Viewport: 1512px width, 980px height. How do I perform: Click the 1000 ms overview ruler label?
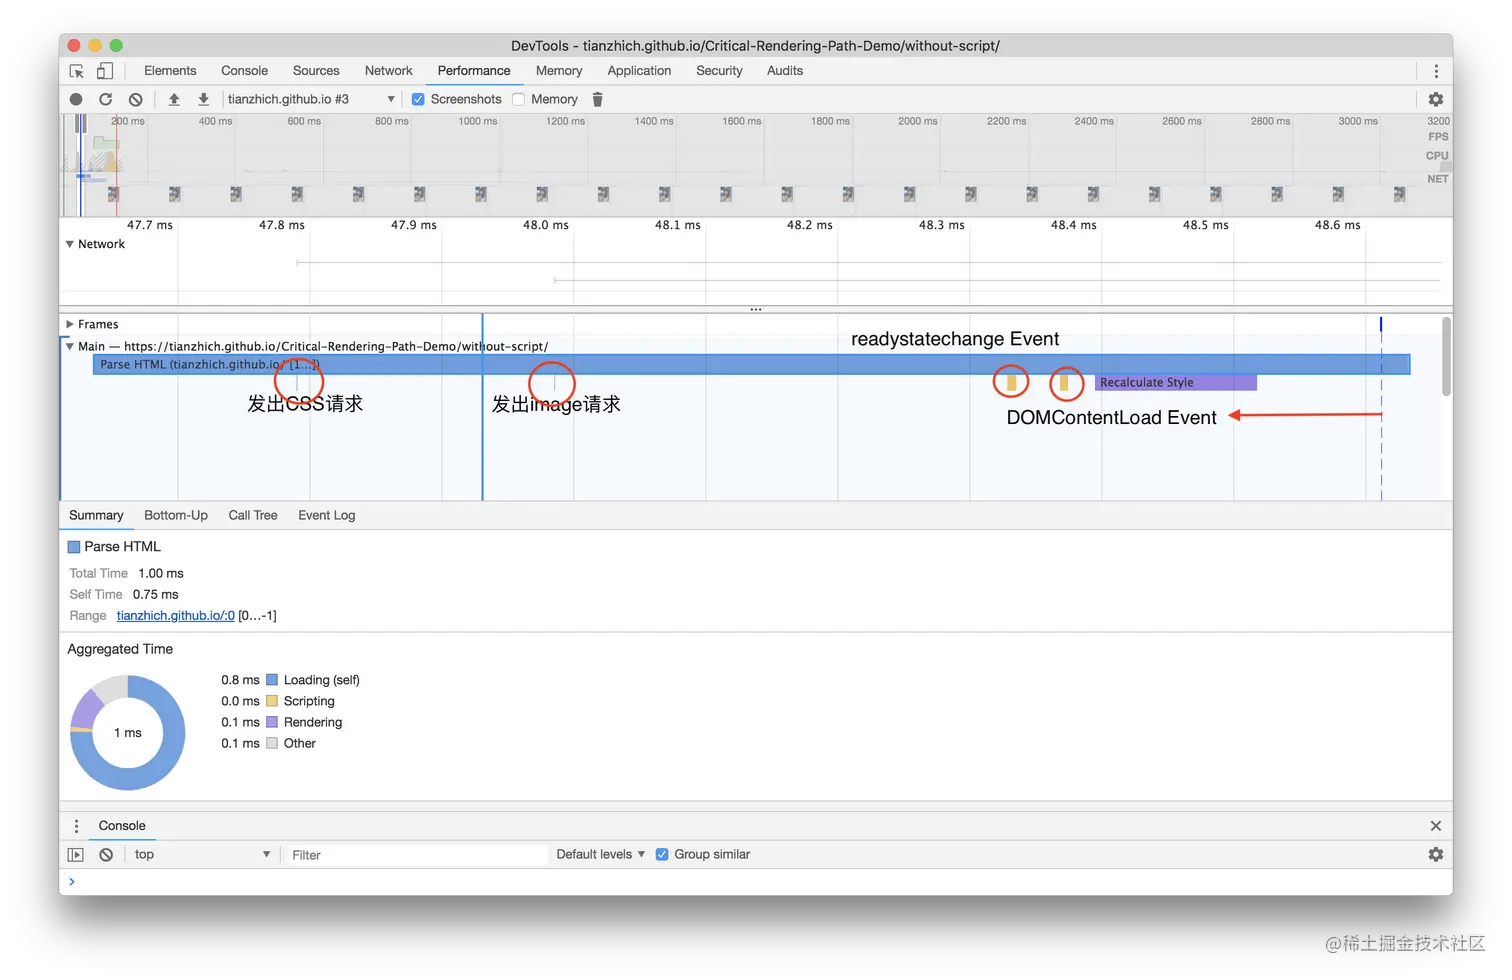point(478,121)
